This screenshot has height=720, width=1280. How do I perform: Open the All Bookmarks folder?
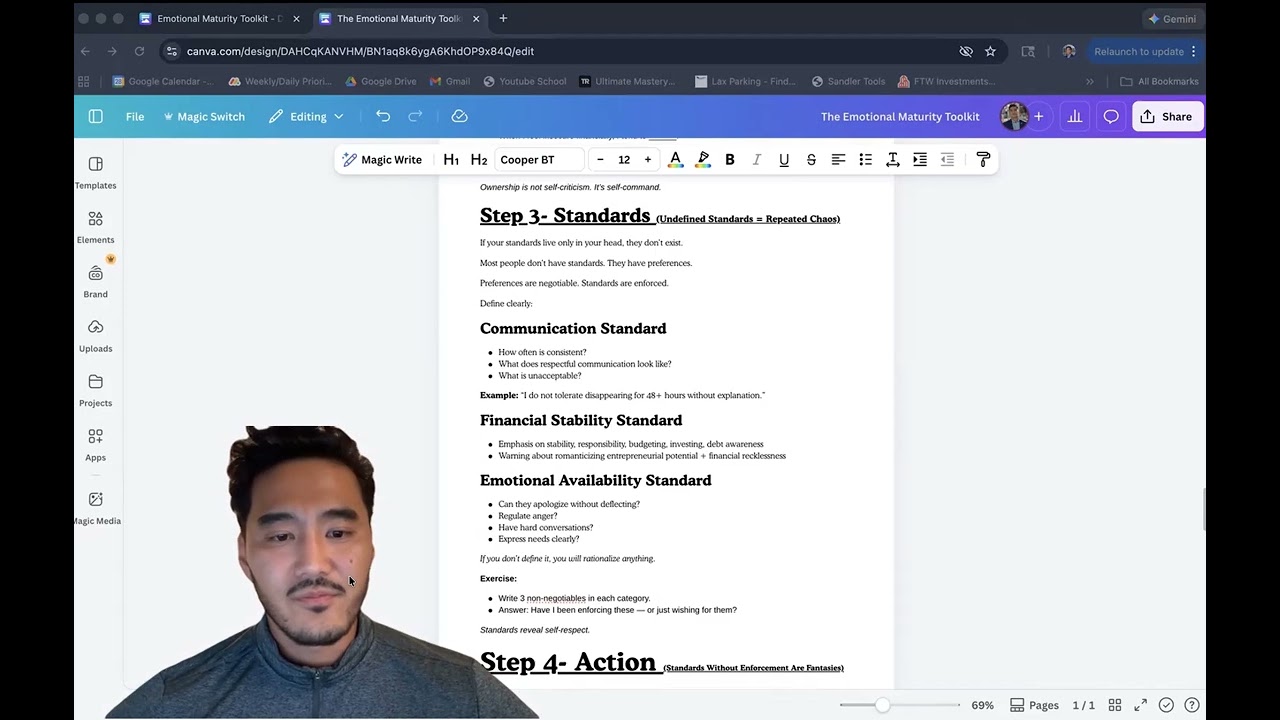point(1159,81)
